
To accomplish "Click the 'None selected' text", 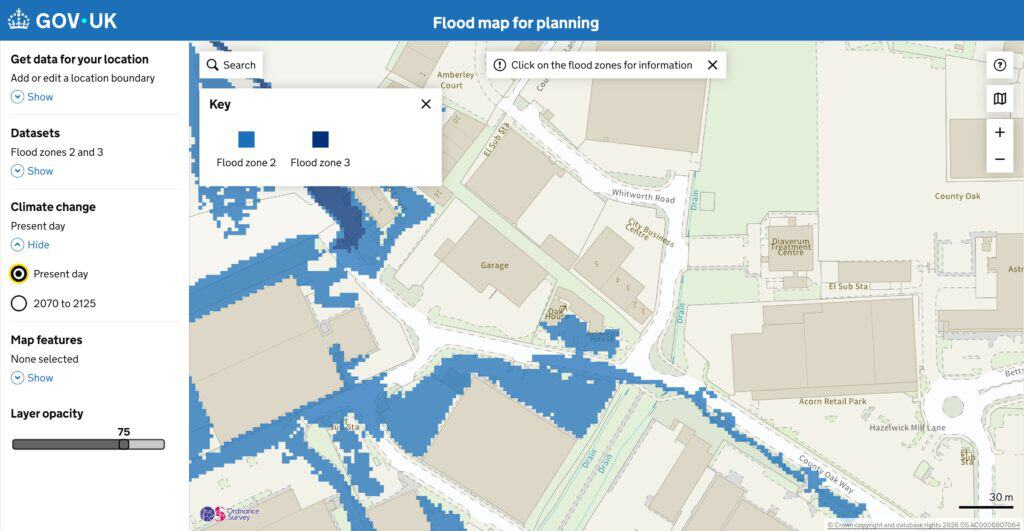I will [x=44, y=359].
